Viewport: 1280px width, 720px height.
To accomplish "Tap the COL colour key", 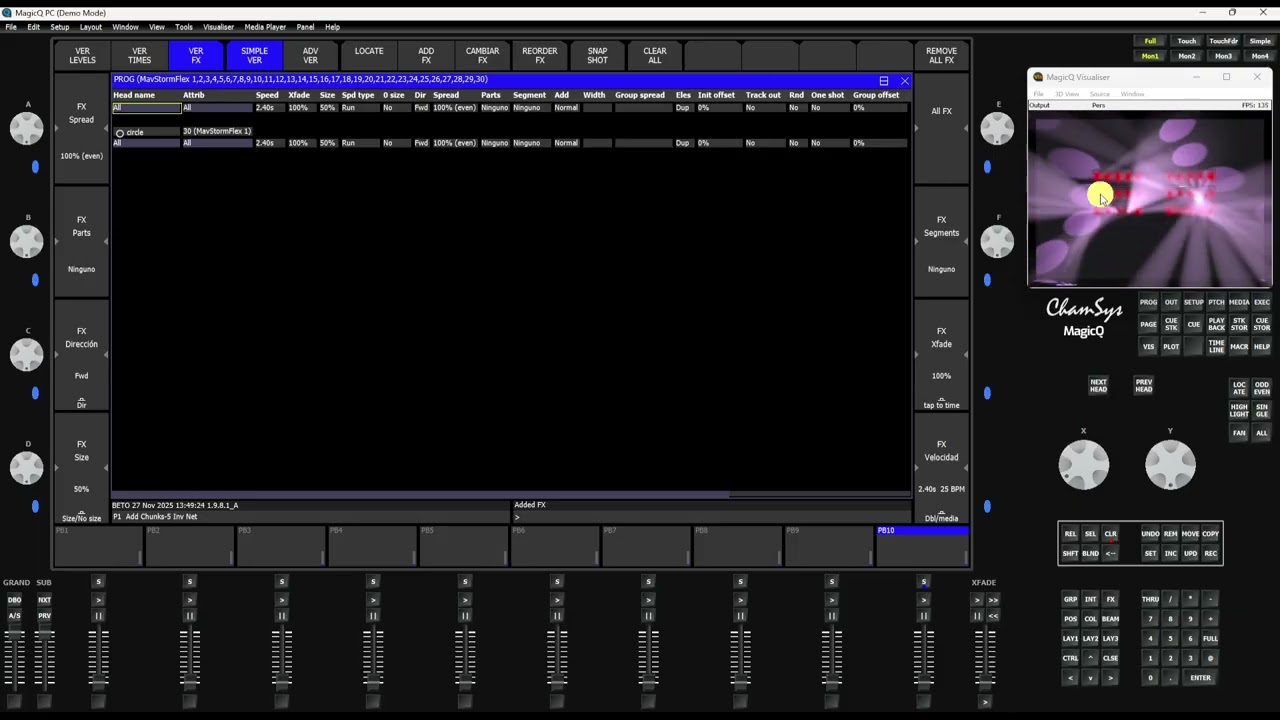I will [1090, 619].
